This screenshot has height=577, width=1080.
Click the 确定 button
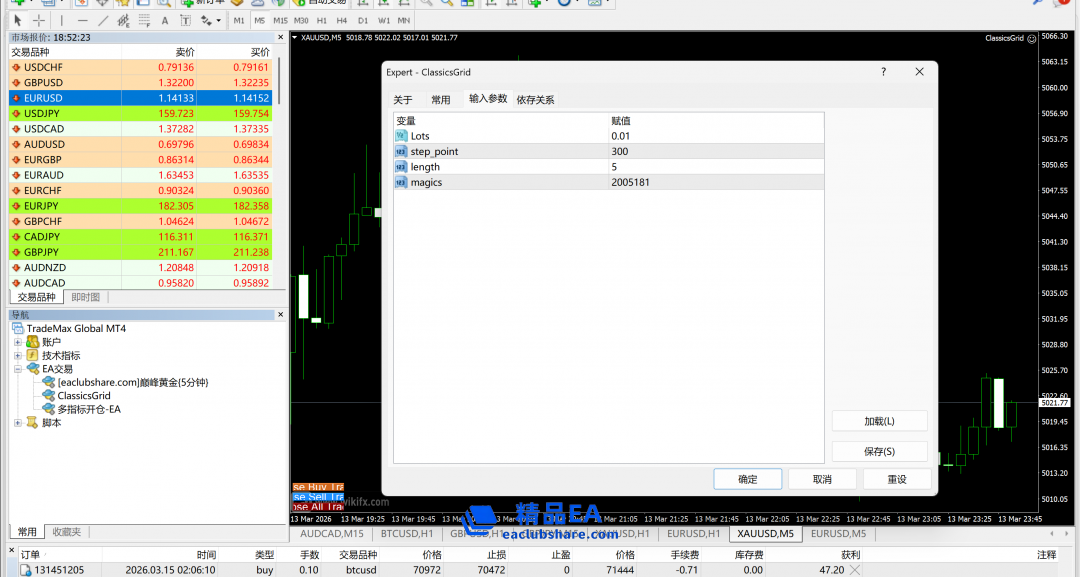(x=747, y=479)
